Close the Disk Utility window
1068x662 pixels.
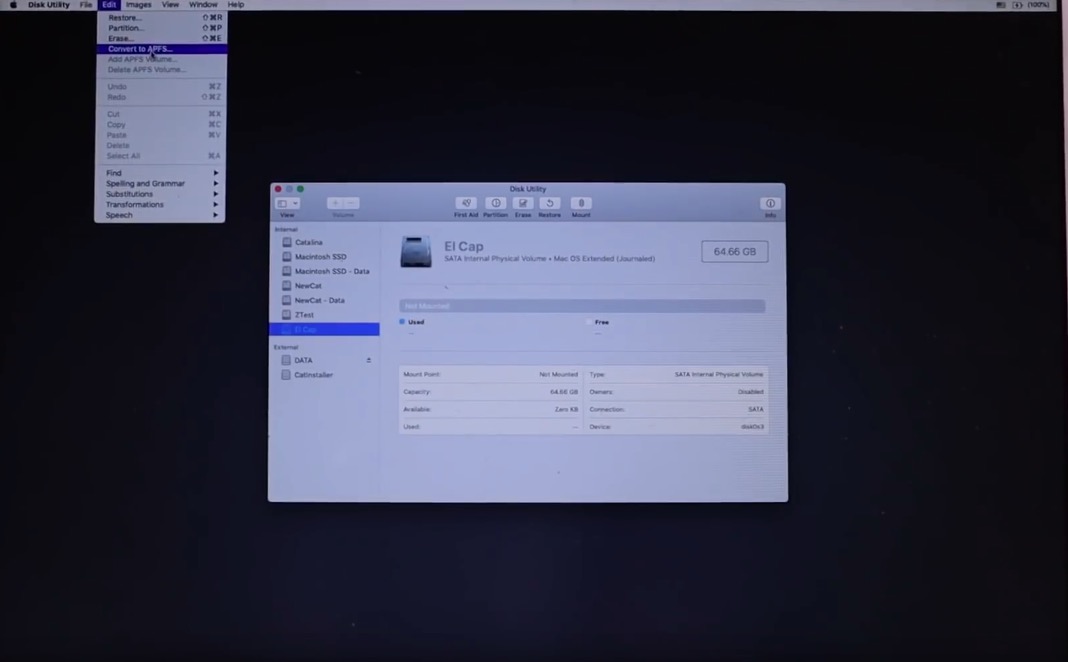[278, 189]
